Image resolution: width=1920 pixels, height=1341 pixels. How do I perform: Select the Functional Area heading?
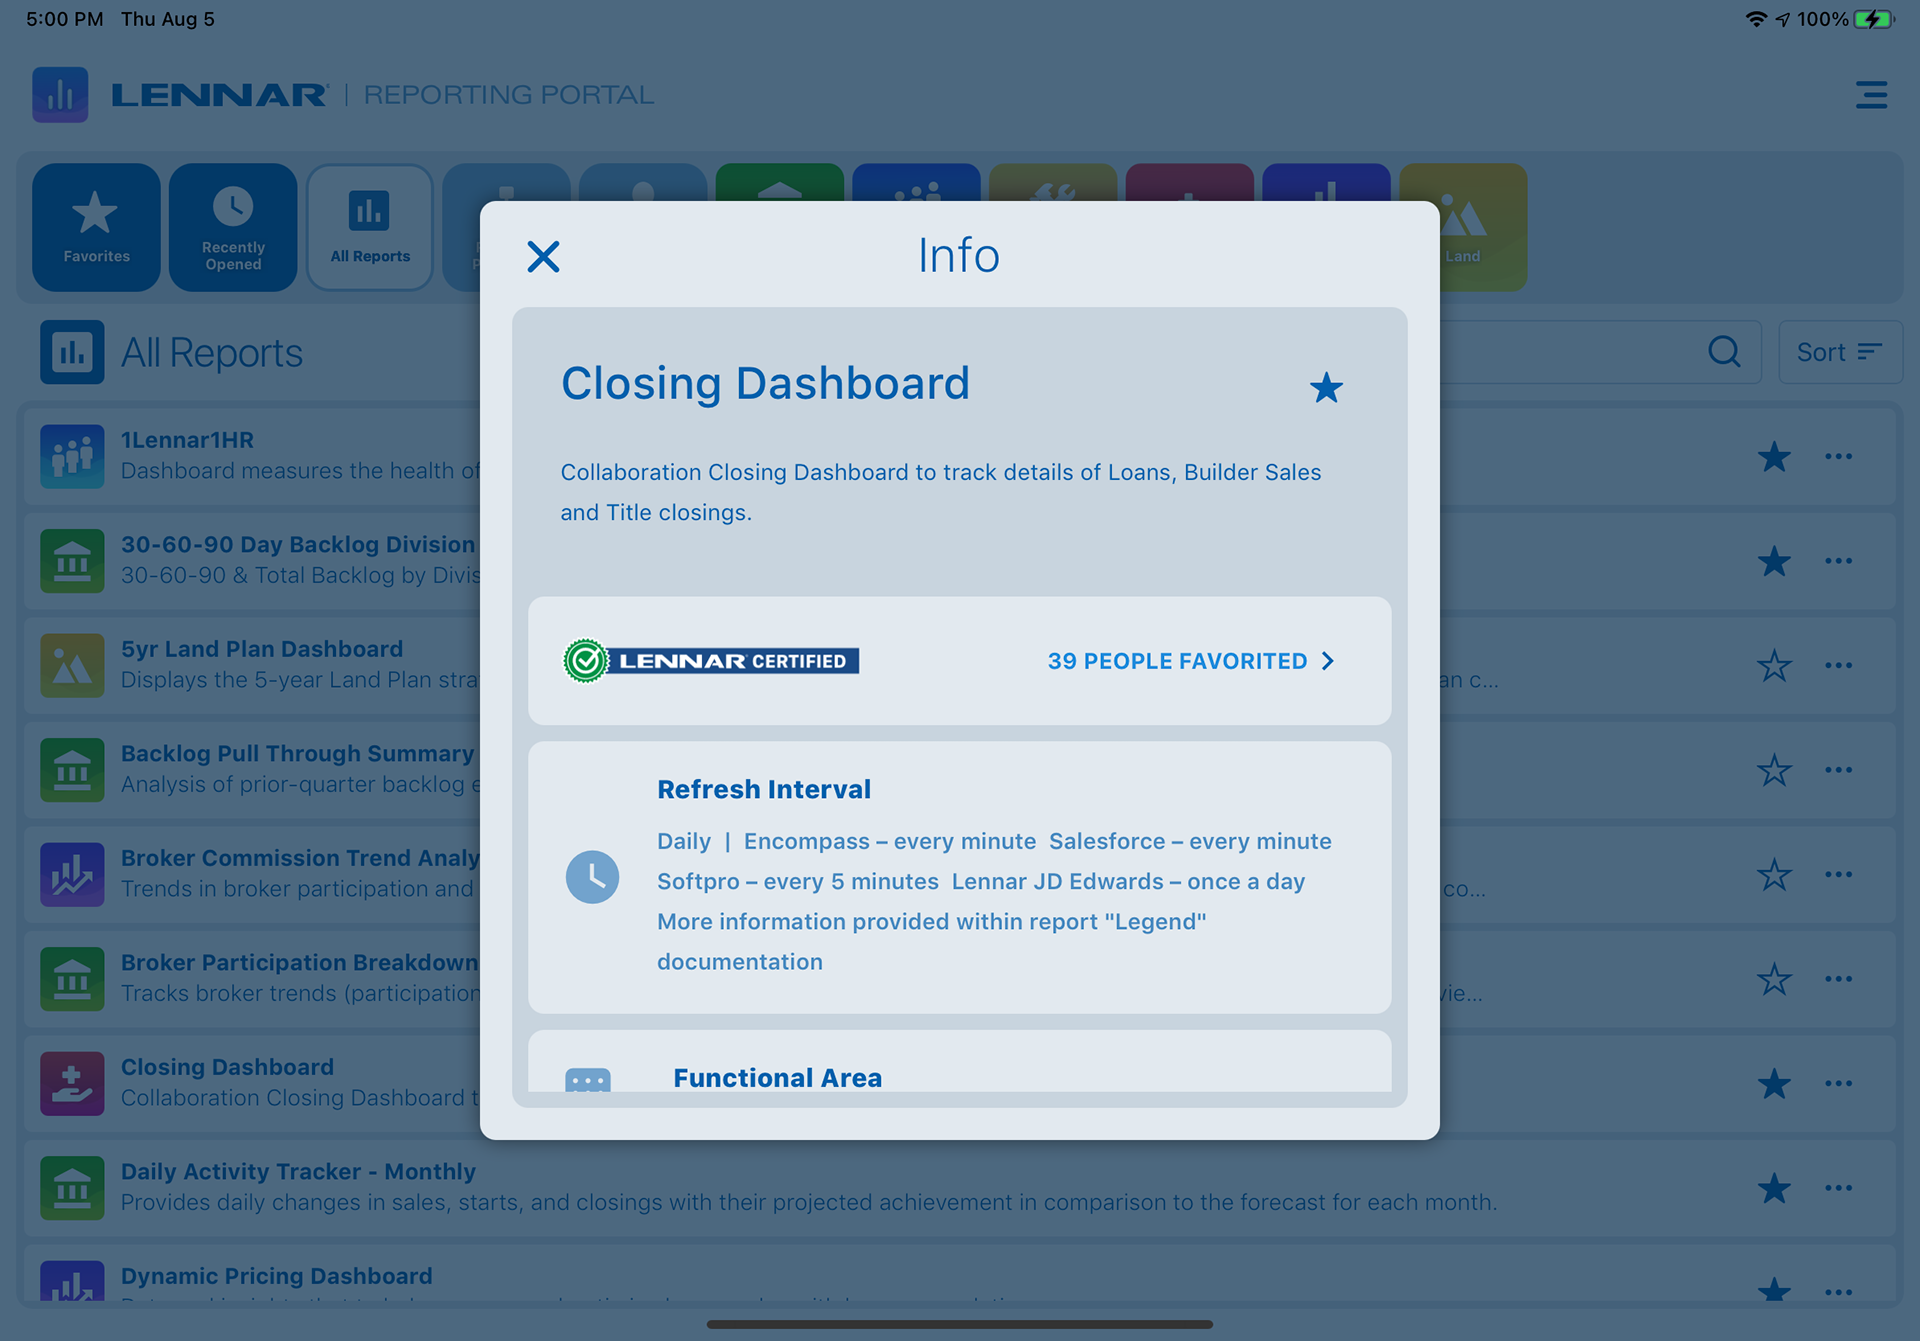pos(777,1078)
